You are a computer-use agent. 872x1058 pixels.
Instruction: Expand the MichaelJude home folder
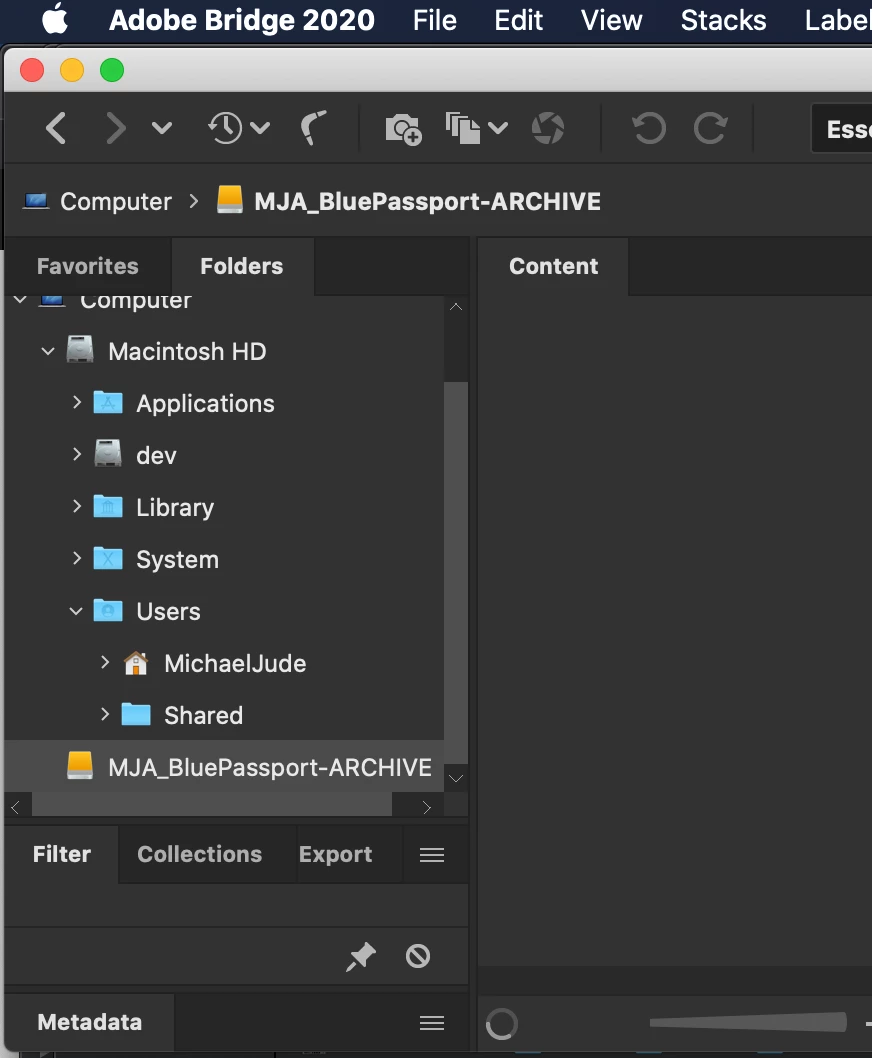tap(105, 662)
